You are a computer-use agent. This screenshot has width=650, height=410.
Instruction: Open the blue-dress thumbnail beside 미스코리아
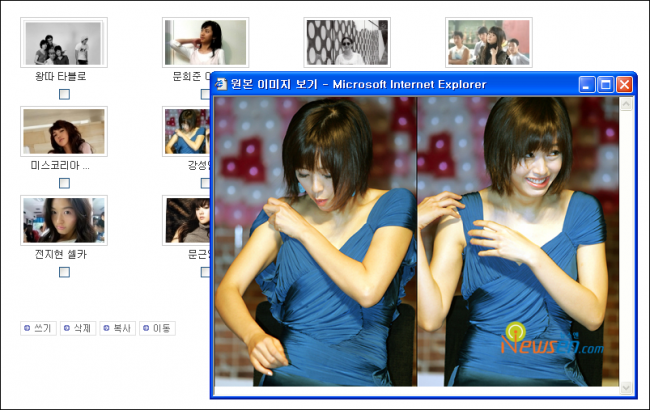tap(186, 131)
